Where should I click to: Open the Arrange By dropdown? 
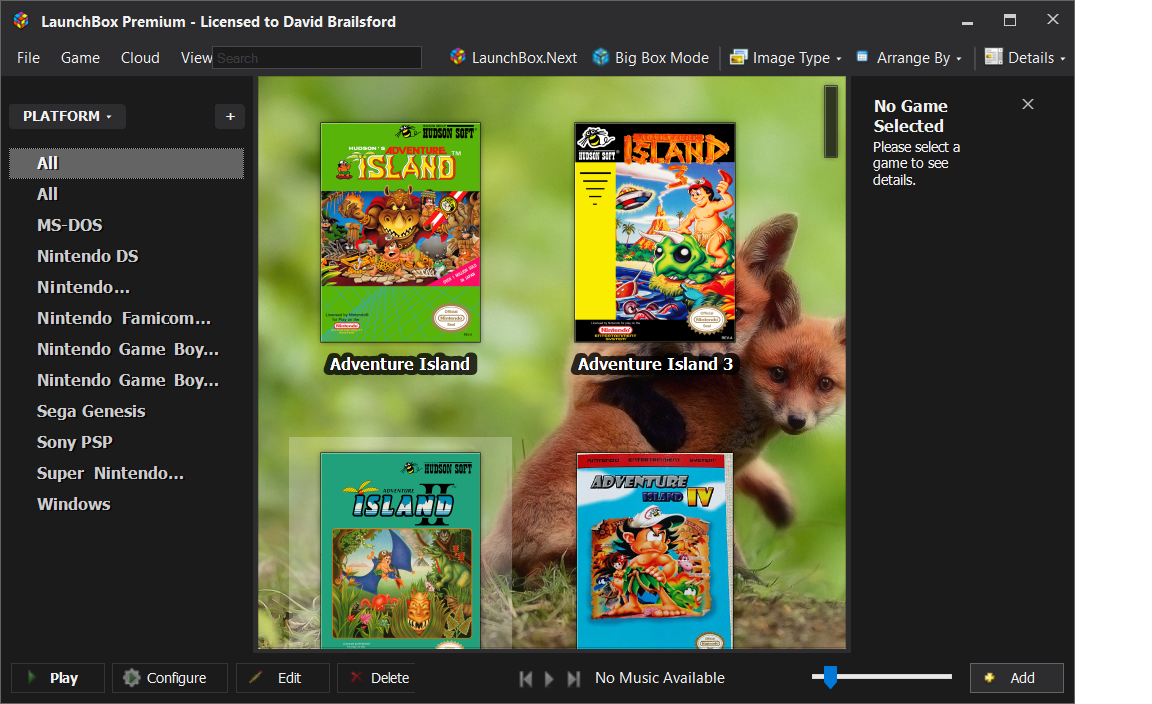click(909, 57)
